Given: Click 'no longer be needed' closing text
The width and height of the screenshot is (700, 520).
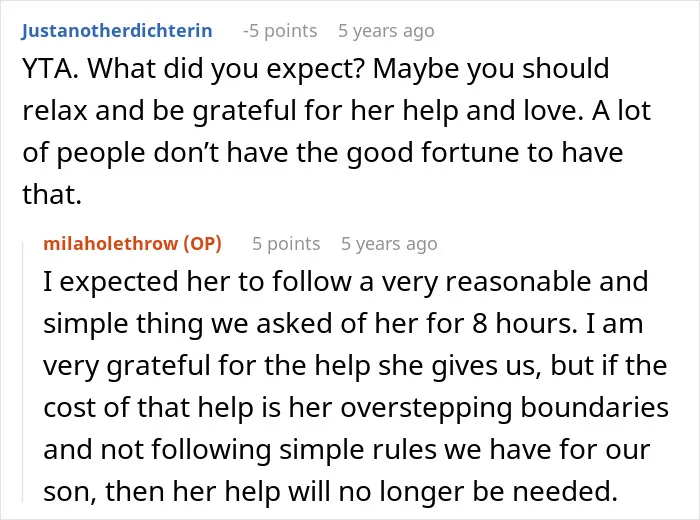Looking at the screenshot, I should click(479, 491).
